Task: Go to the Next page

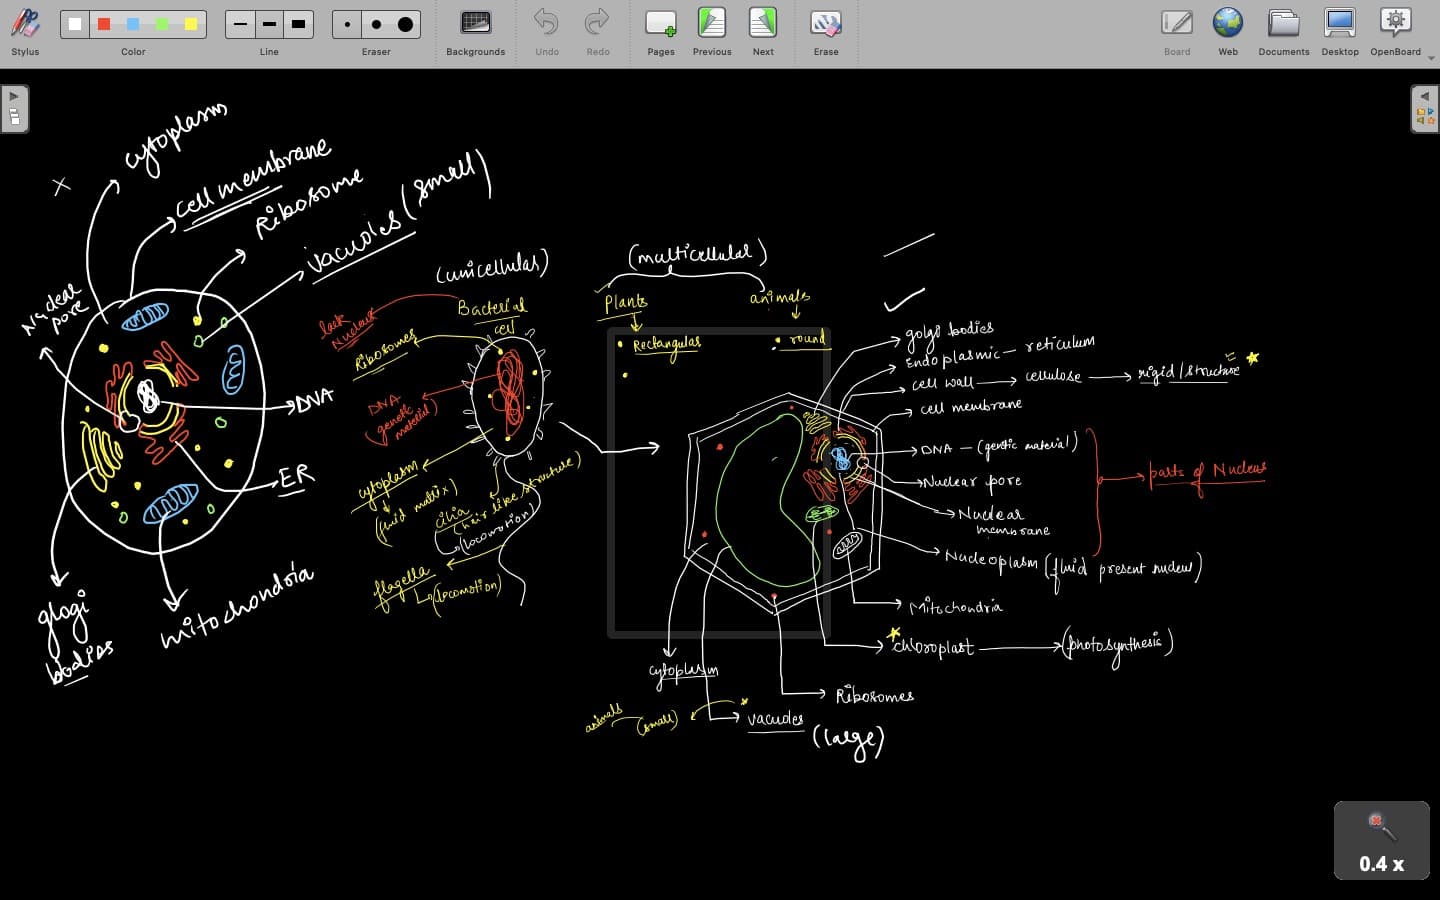Action: pyautogui.click(x=762, y=24)
